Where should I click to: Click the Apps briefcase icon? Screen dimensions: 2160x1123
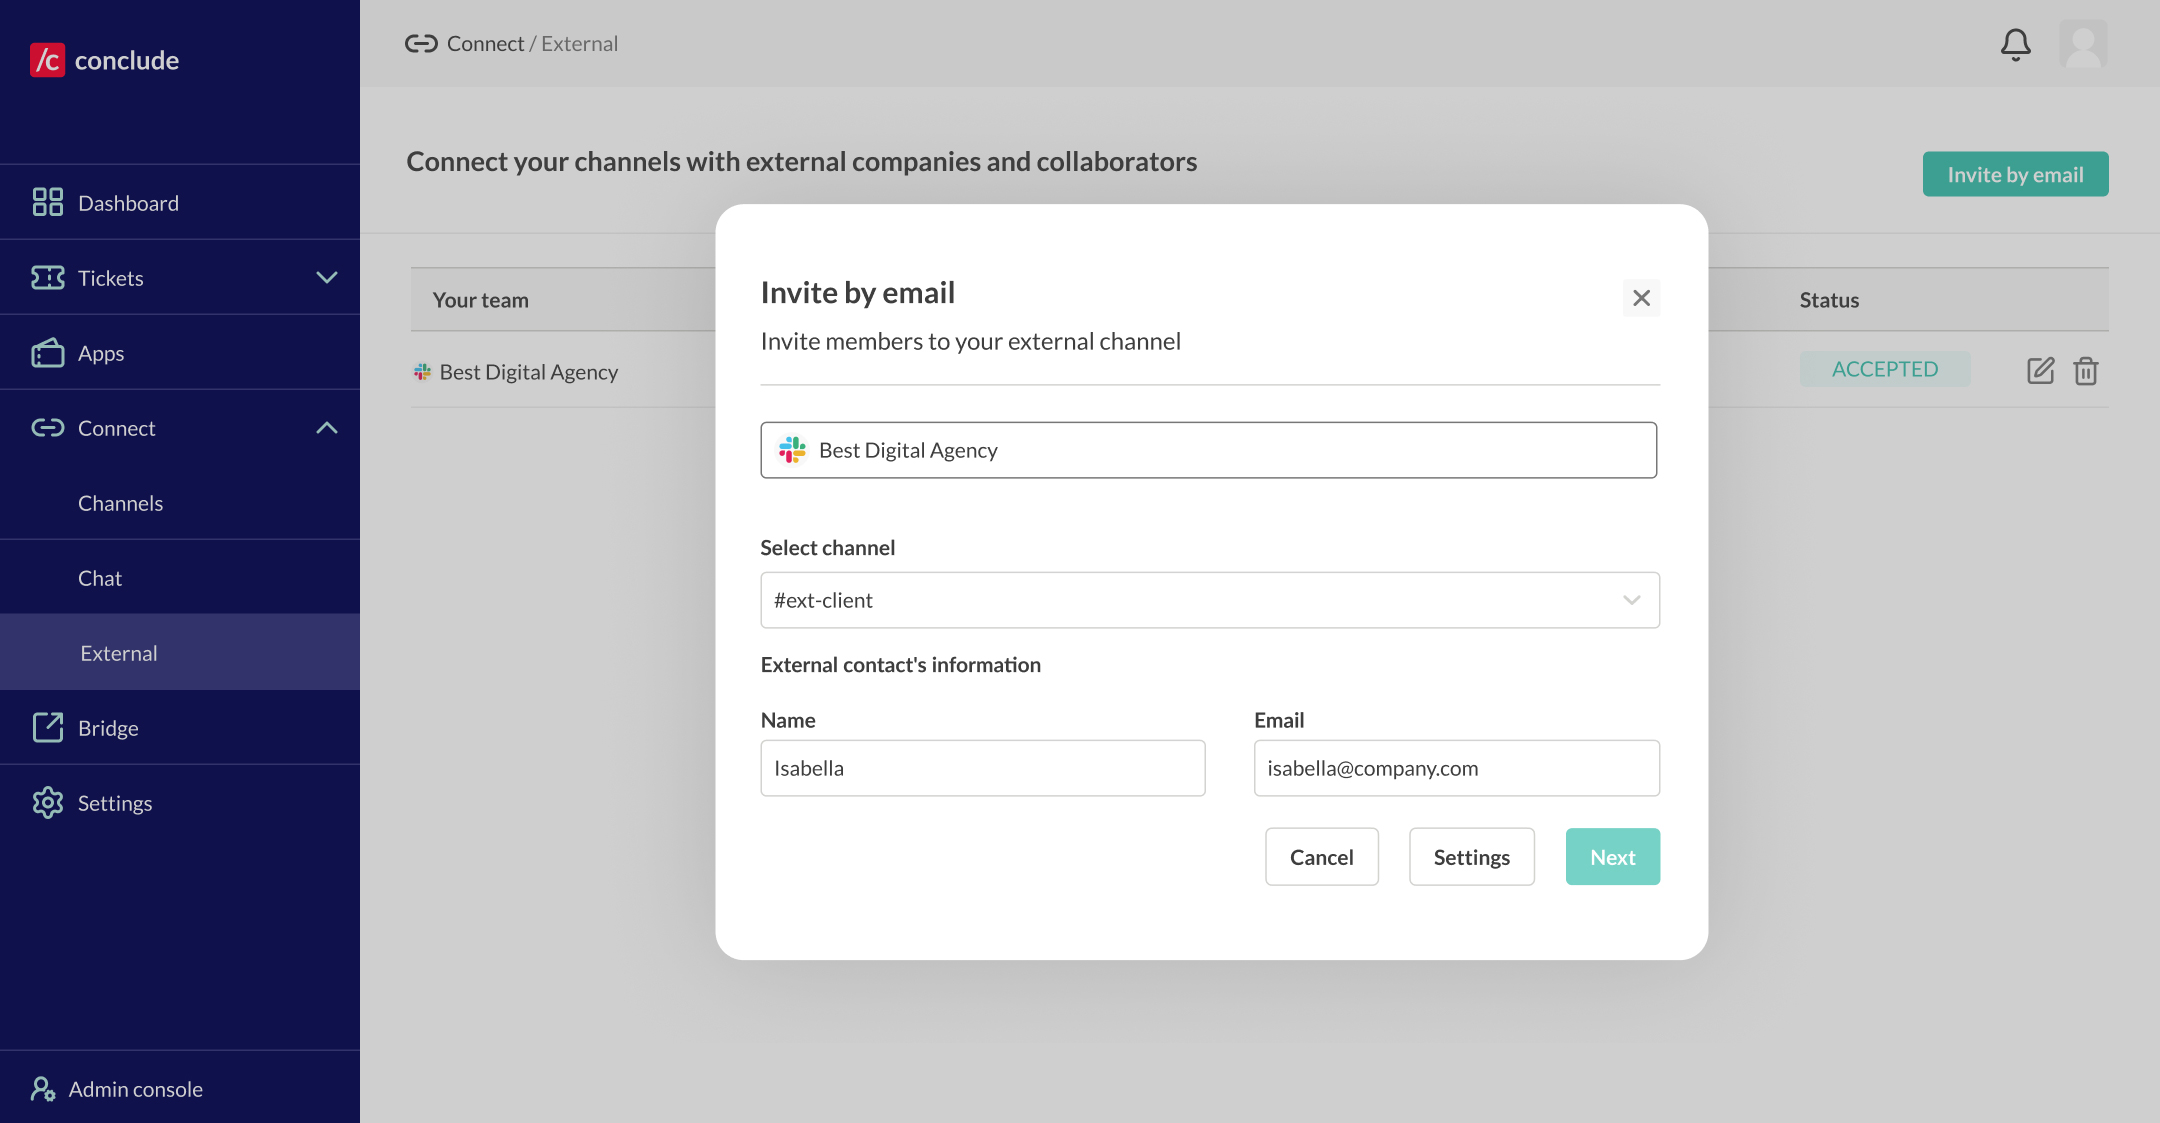47,352
